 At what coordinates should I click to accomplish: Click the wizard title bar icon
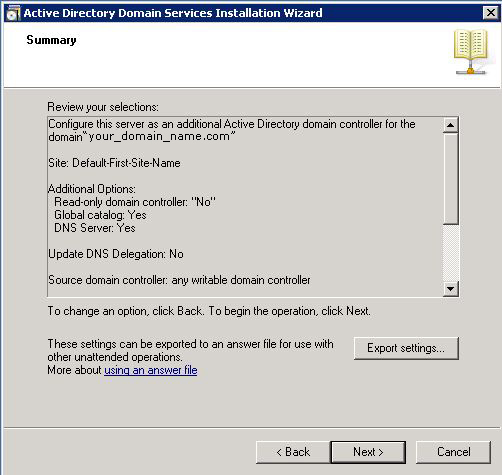pyautogui.click(x=13, y=13)
